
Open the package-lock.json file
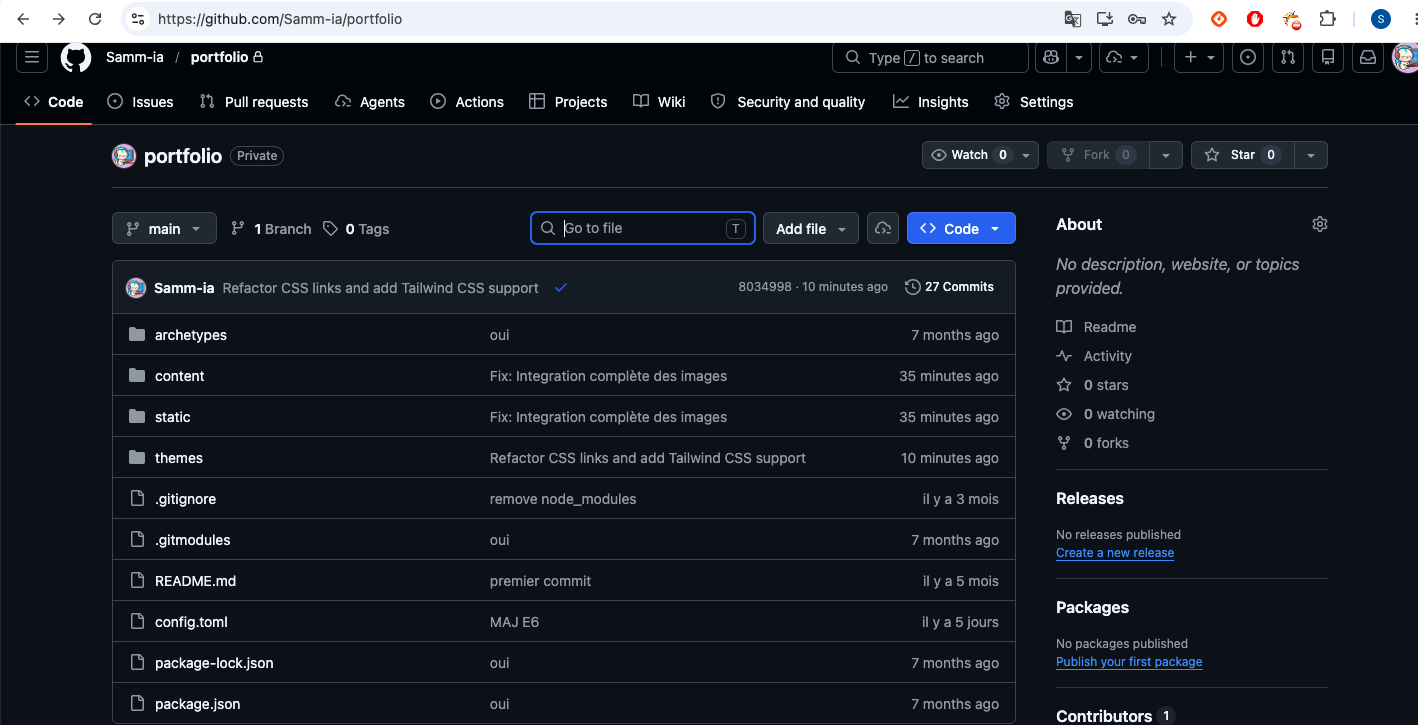coord(214,663)
